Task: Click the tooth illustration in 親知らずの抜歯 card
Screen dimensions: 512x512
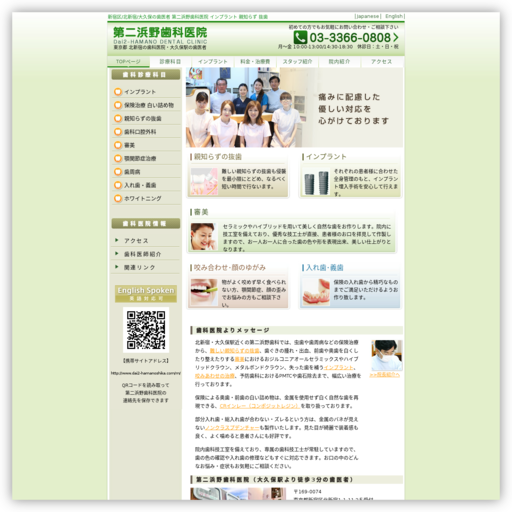Action: (x=204, y=181)
